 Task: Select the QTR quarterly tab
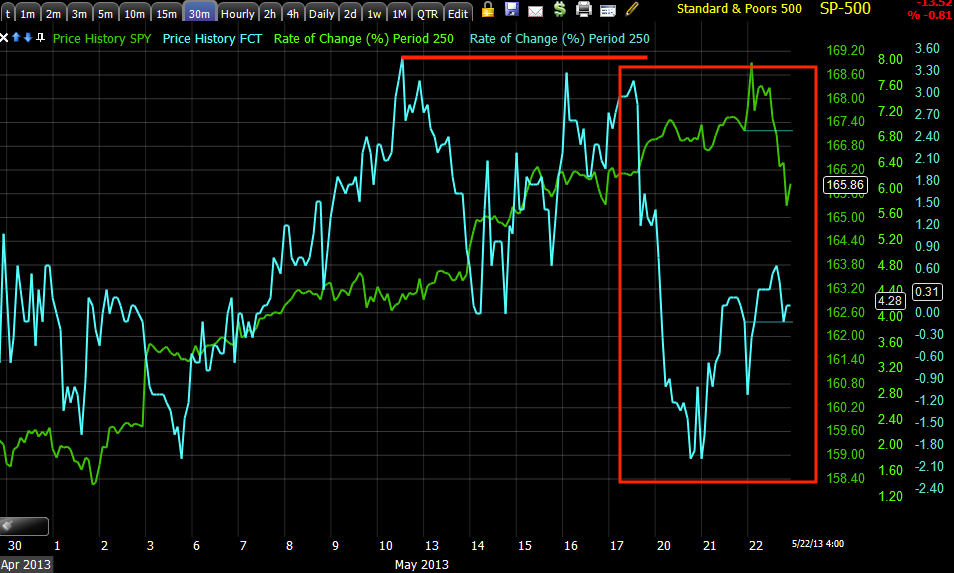(428, 13)
